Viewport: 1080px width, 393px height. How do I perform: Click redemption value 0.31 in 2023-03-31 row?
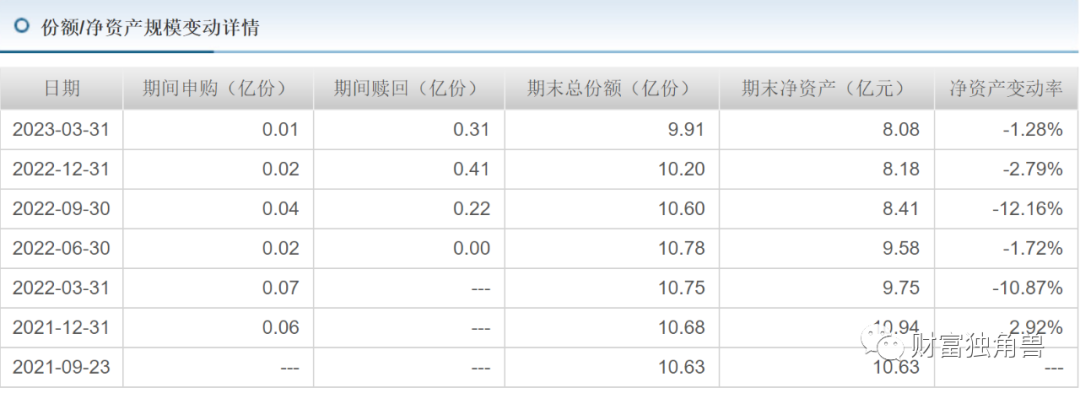pyautogui.click(x=472, y=129)
